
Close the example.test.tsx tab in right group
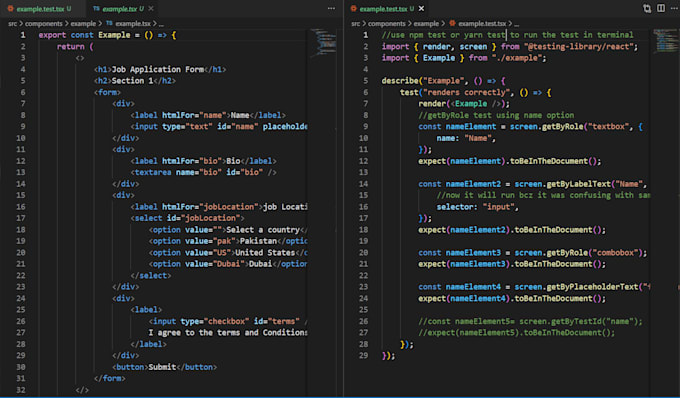coord(421,8)
